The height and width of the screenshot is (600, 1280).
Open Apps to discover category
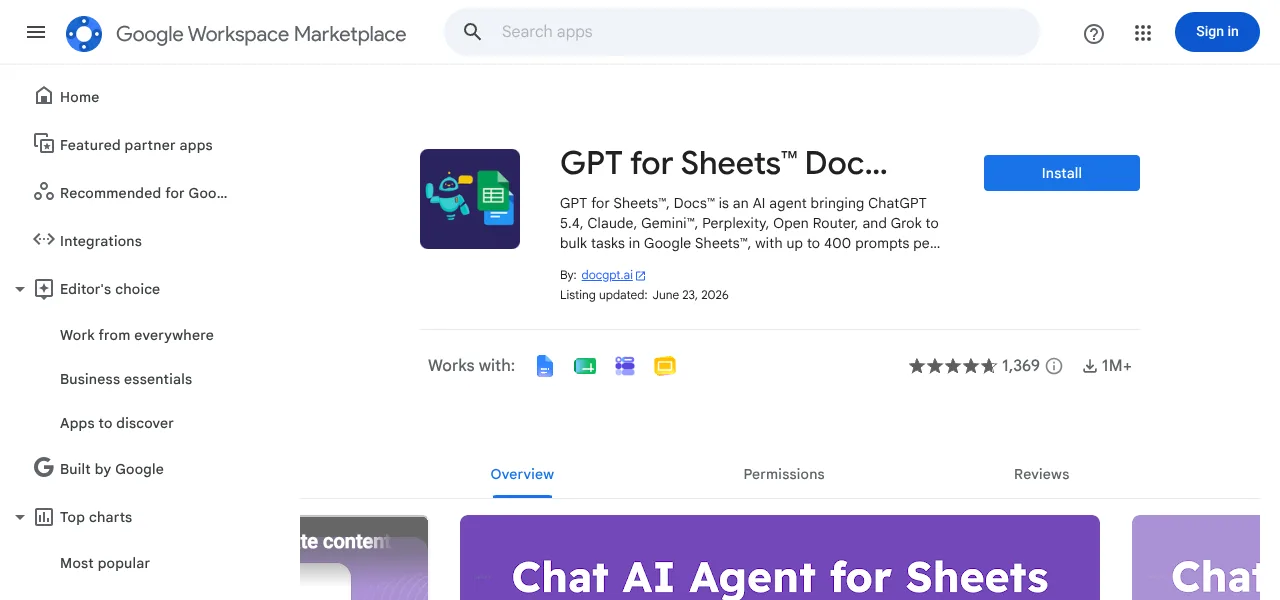tap(117, 423)
